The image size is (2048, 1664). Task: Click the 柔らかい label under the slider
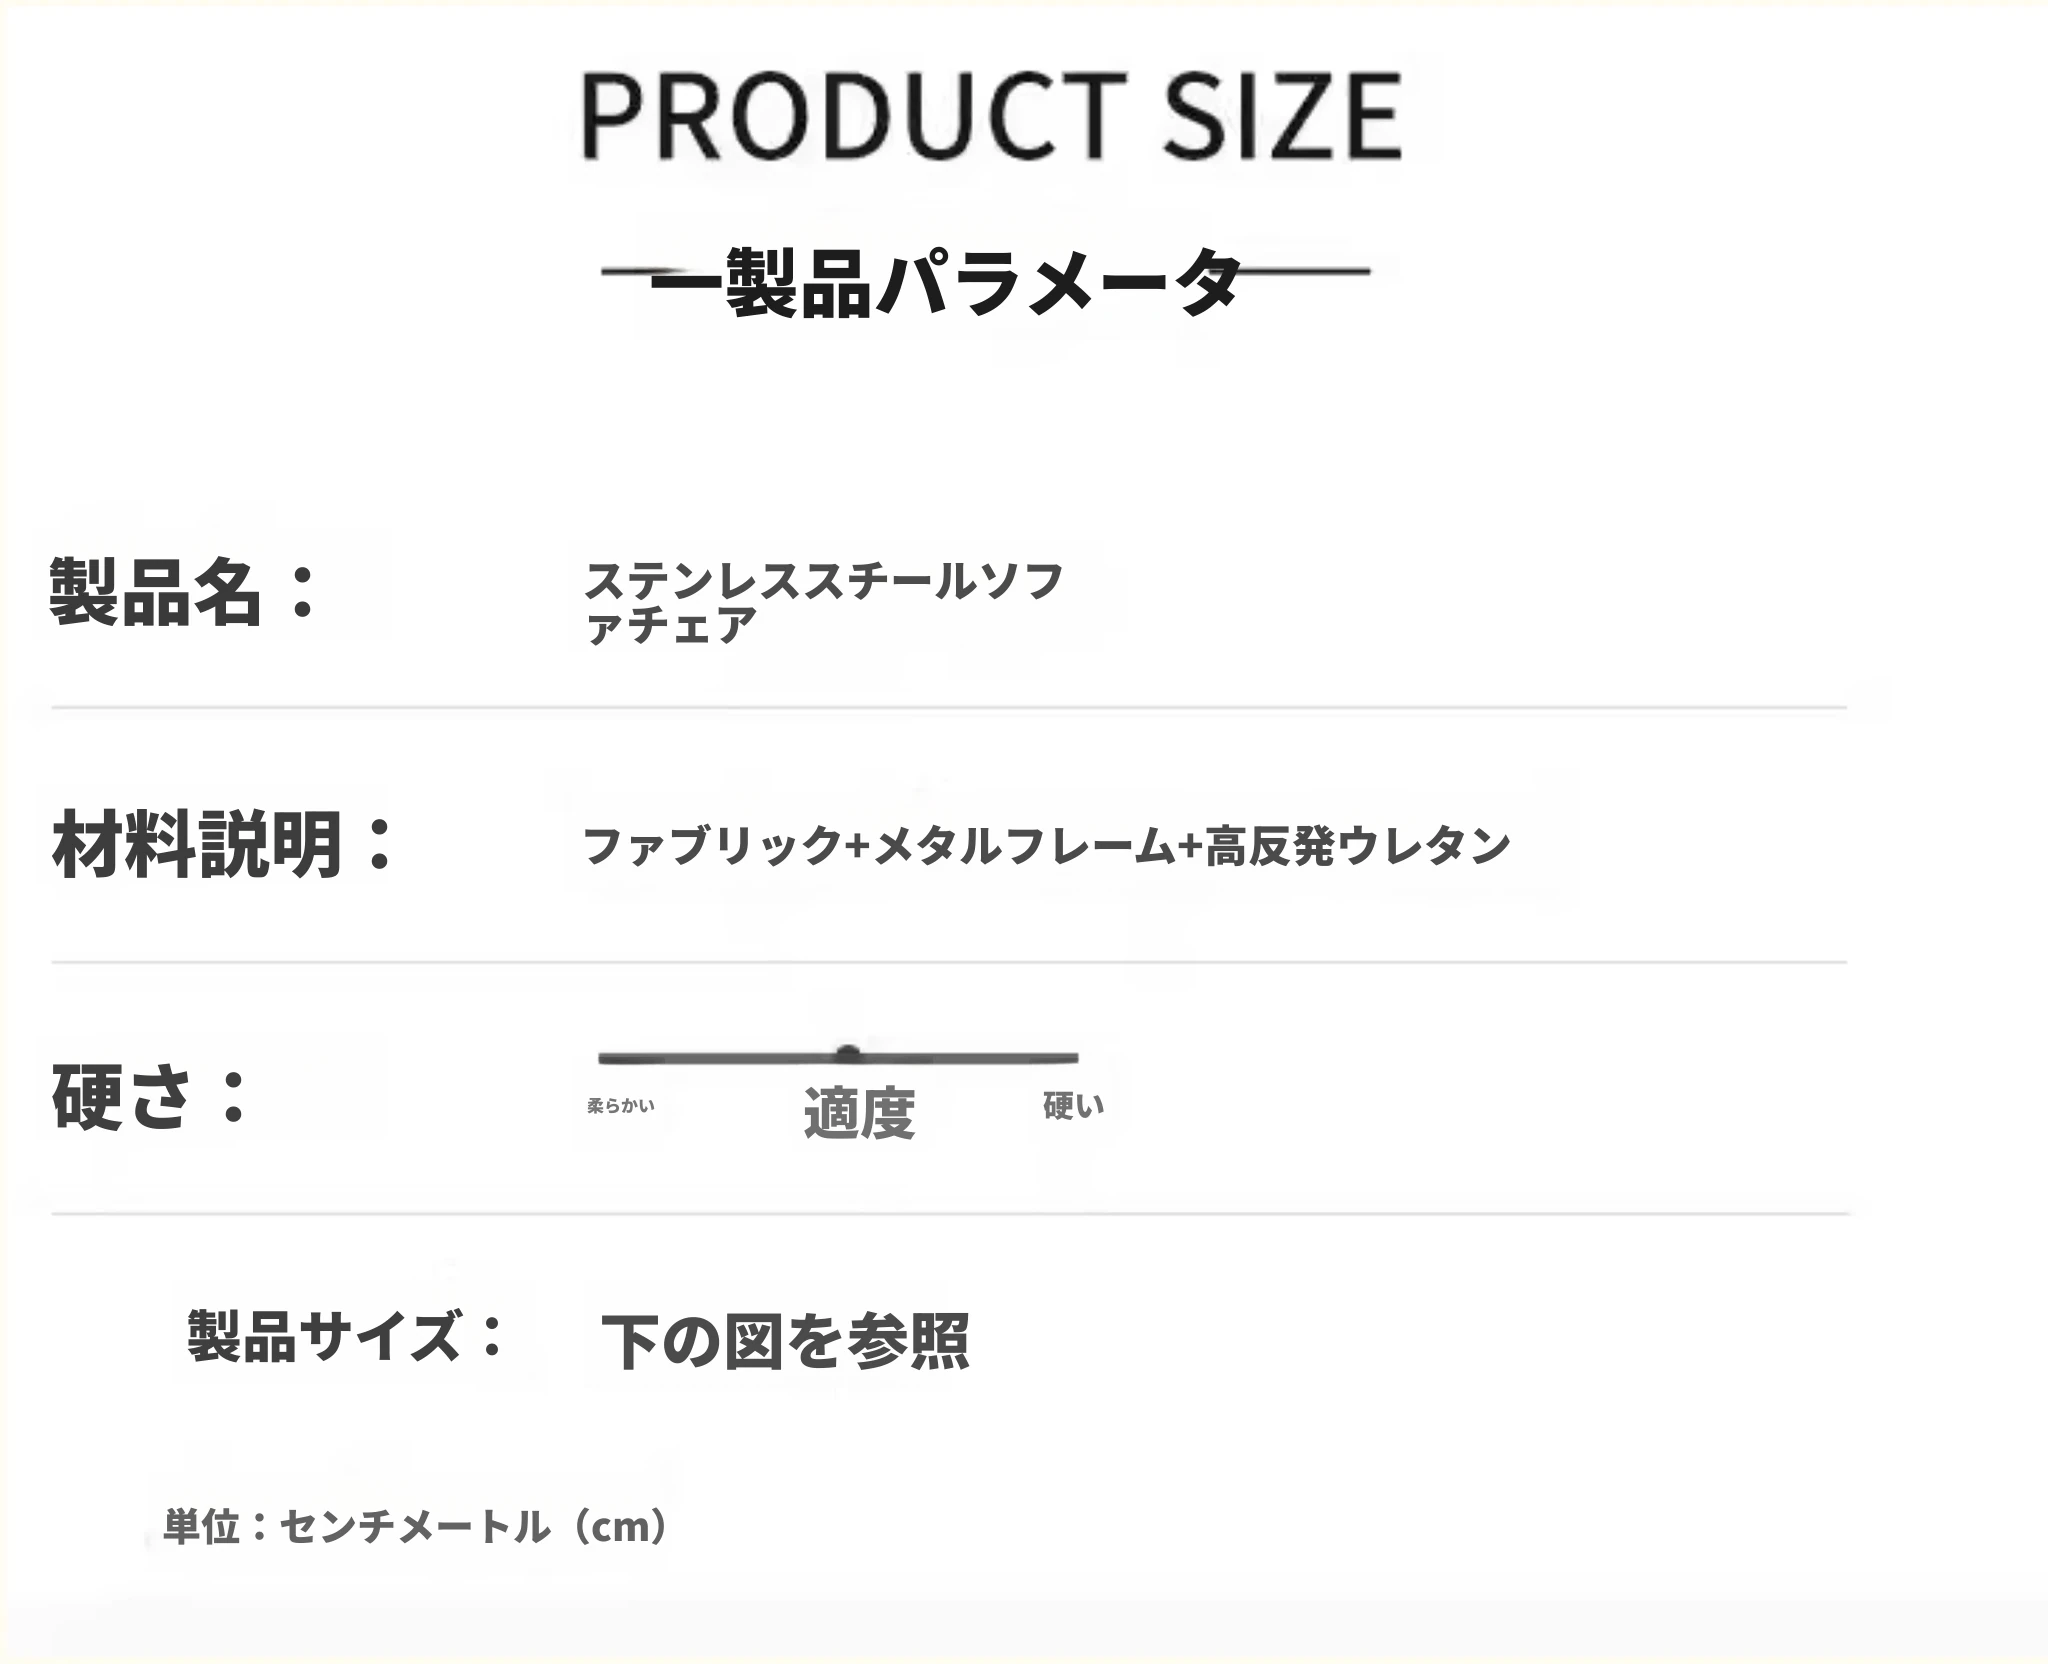click(x=620, y=1106)
